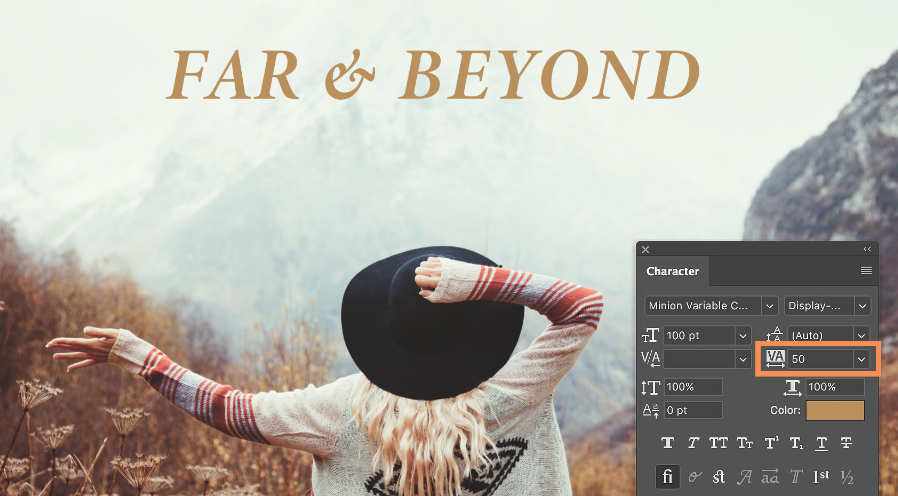Enable Small Caps text style
Image resolution: width=898 pixels, height=496 pixels.
tap(745, 443)
